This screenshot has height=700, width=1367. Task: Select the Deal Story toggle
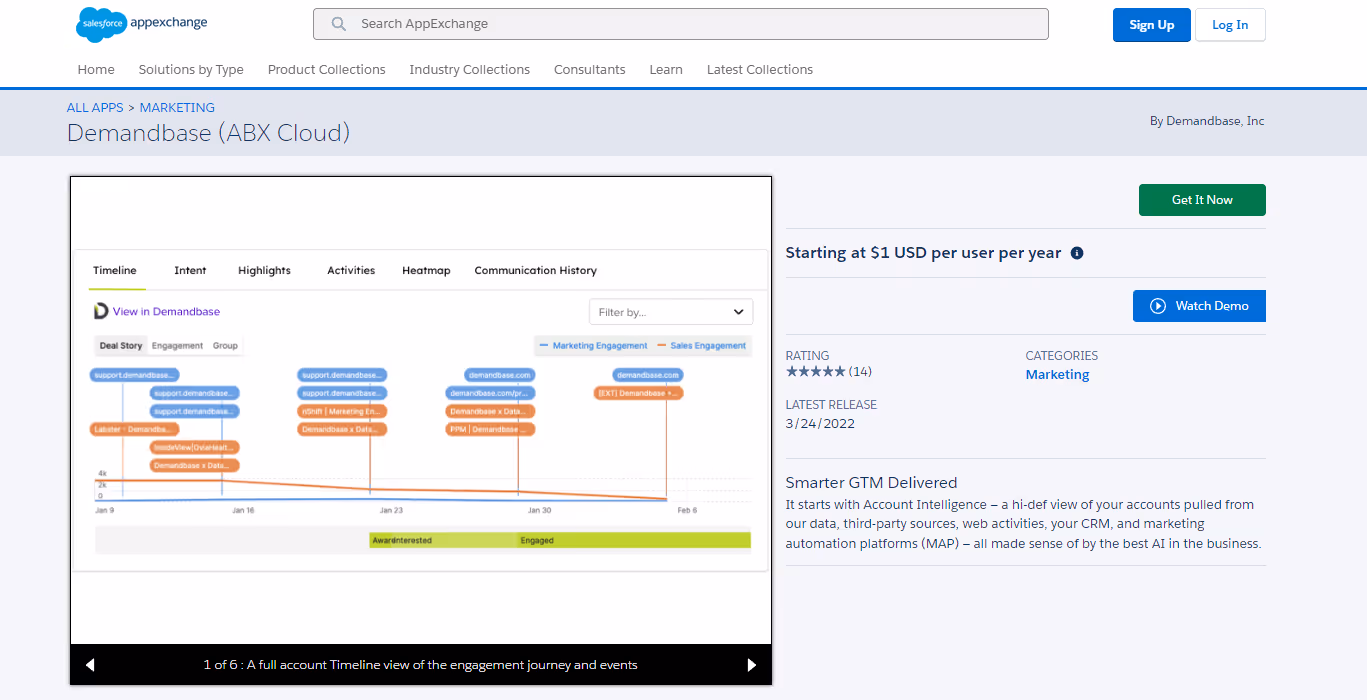[121, 346]
